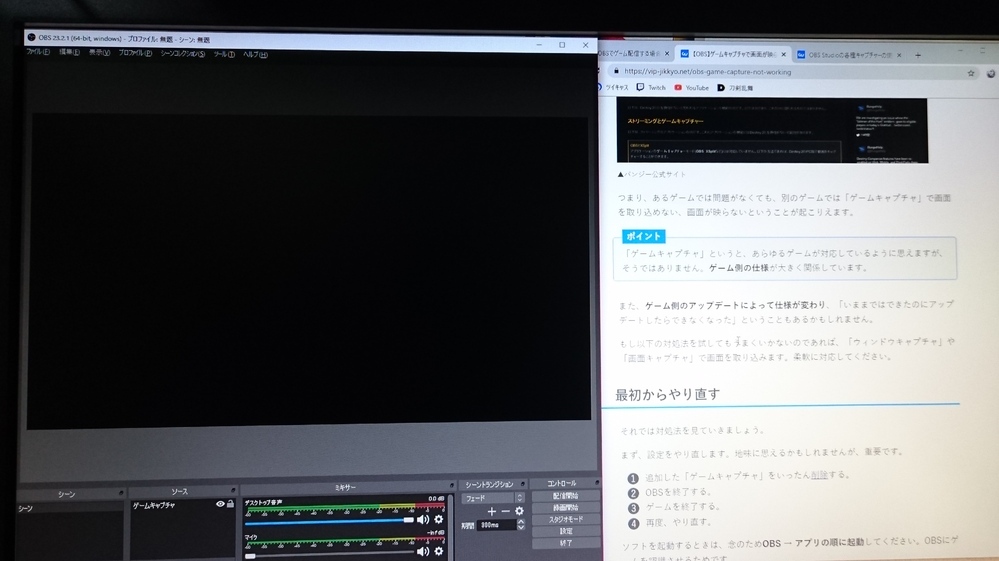Open the フェード transition dropdown

(494, 498)
